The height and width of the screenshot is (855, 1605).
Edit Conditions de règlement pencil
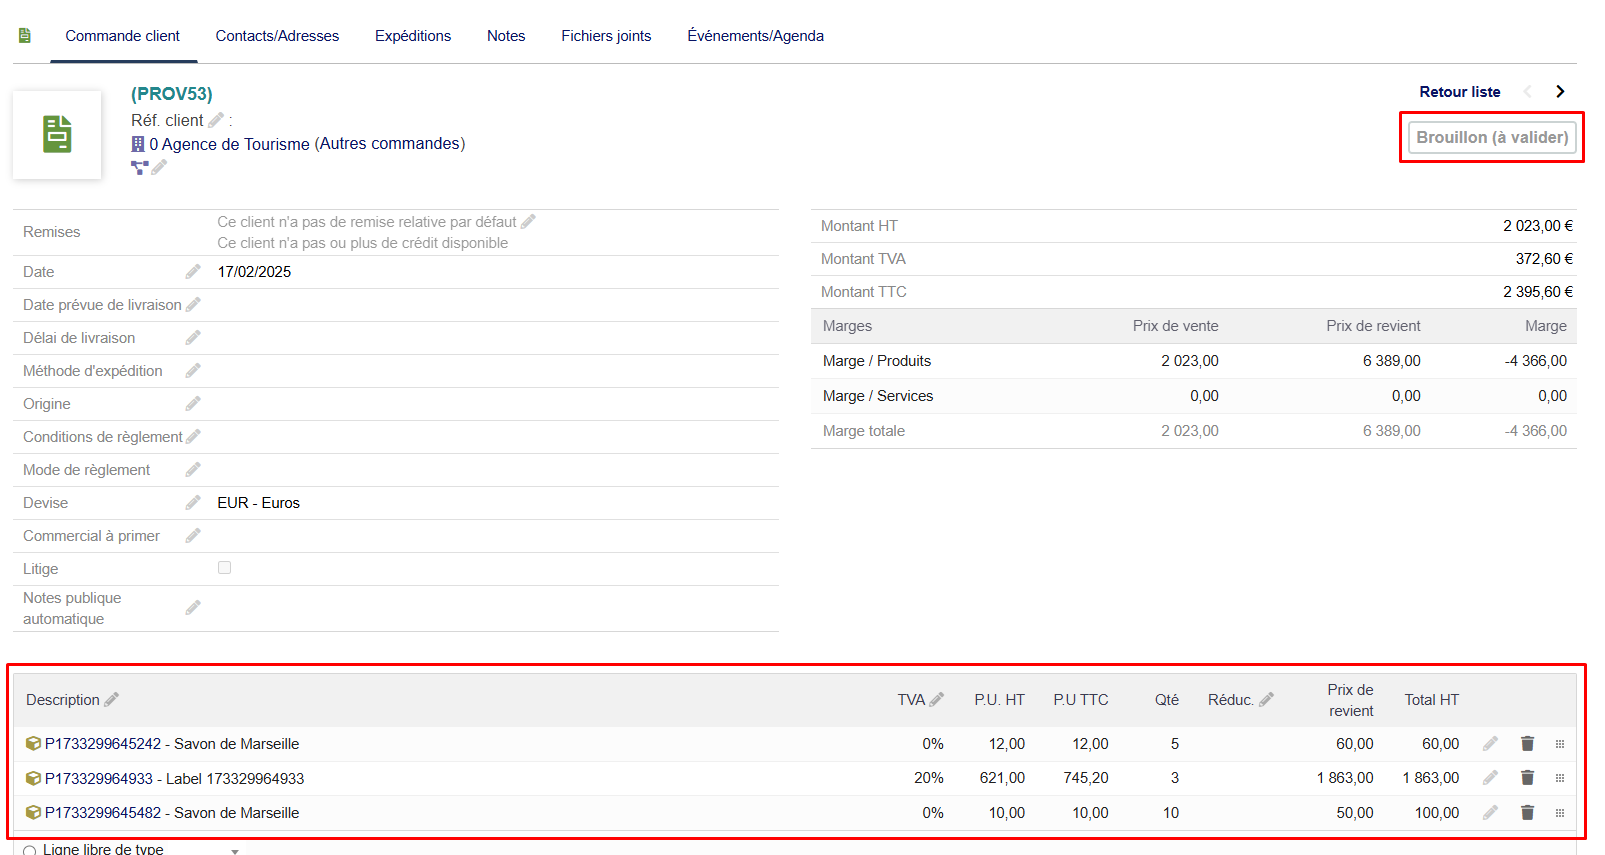coord(193,437)
